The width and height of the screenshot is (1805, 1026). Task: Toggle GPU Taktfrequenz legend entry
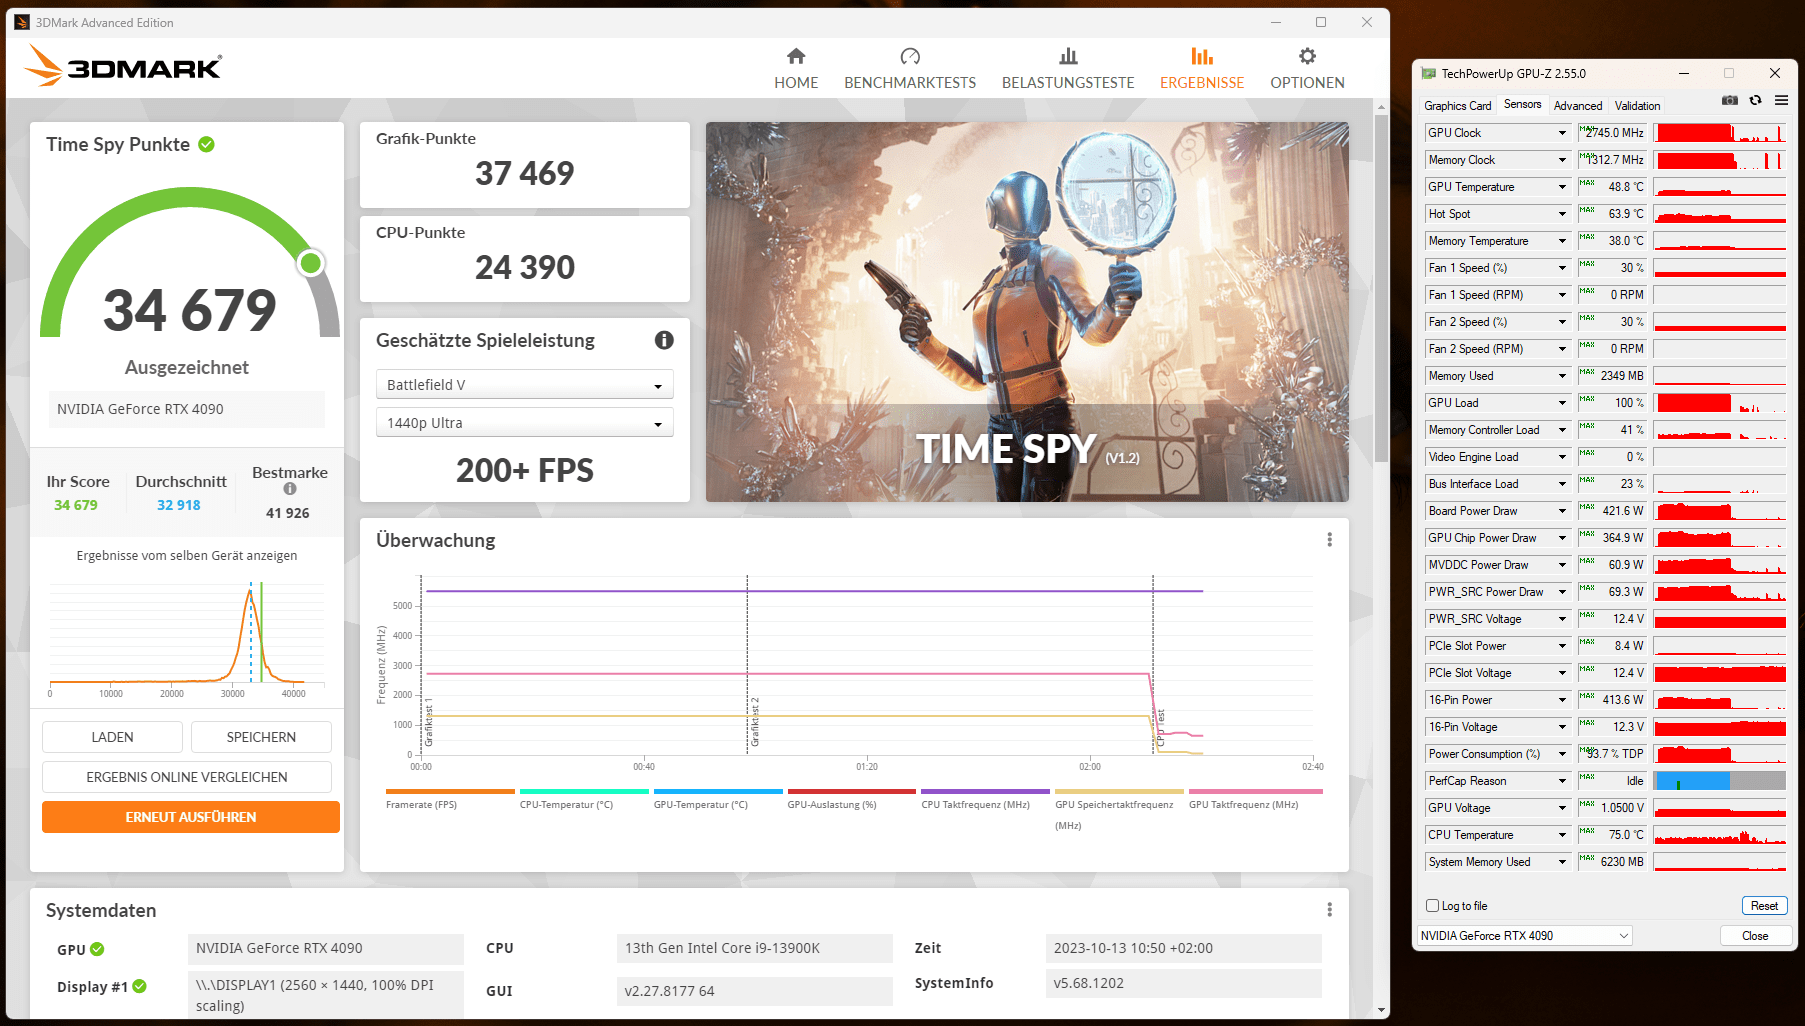click(1255, 798)
